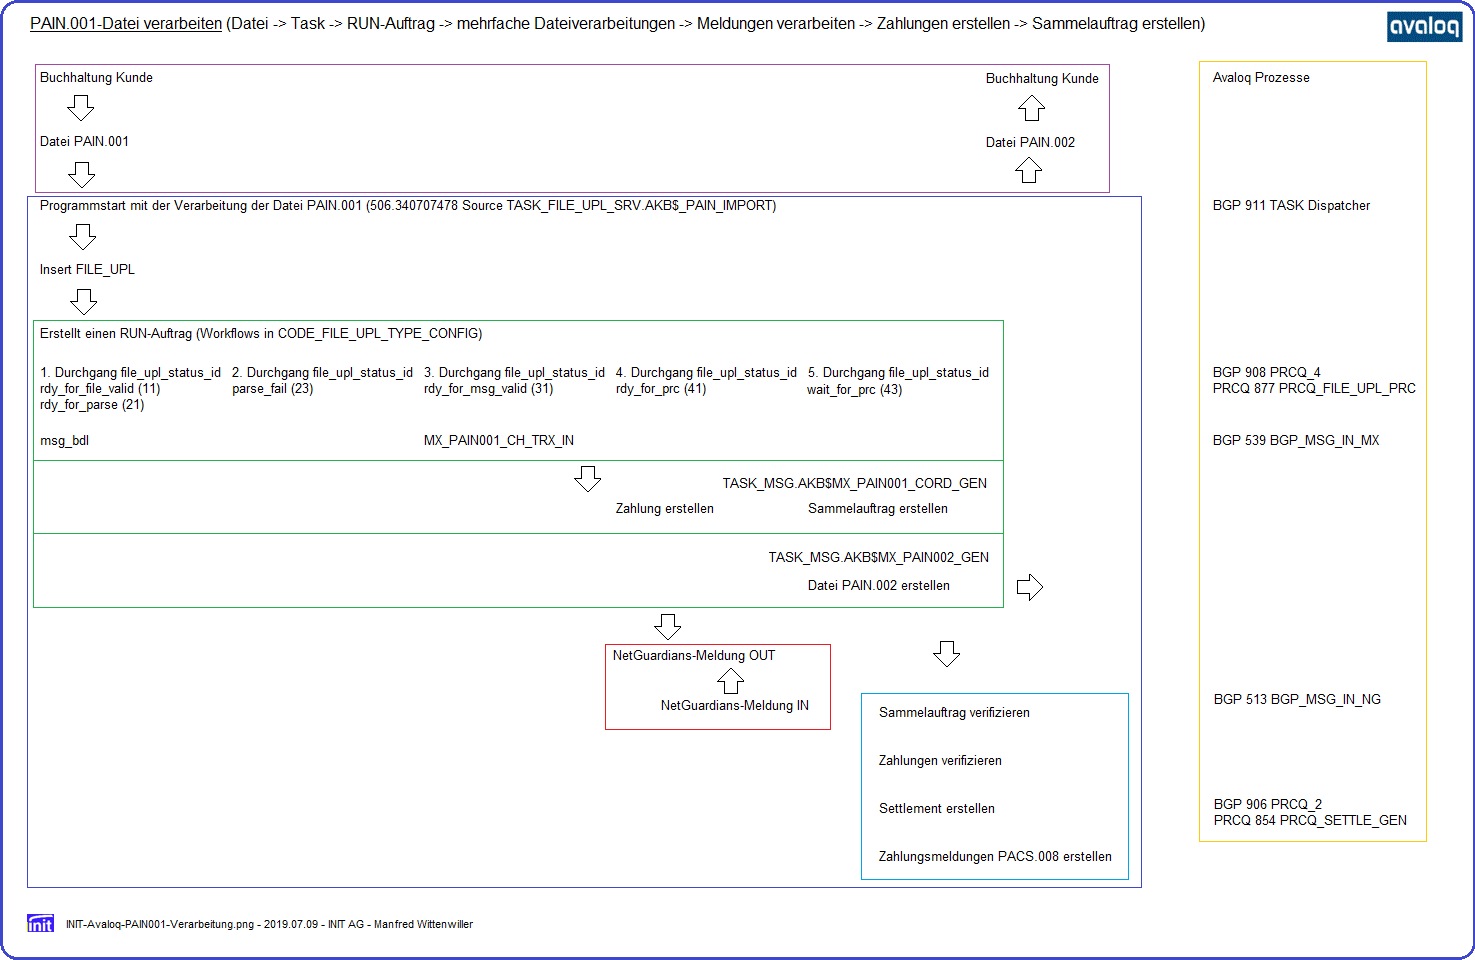The height and width of the screenshot is (960, 1475).
Task: Click the Avaloq Prozesse heading
Action: click(1261, 77)
